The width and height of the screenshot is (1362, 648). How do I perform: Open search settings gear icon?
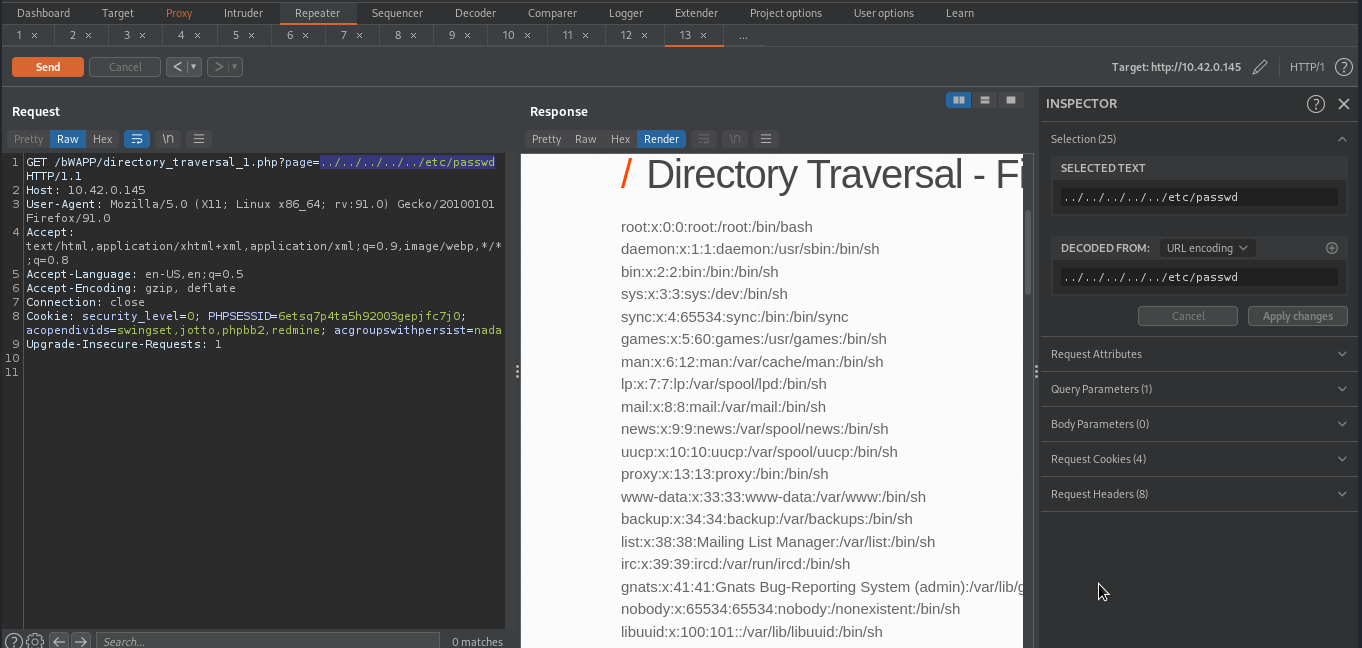tap(35, 641)
